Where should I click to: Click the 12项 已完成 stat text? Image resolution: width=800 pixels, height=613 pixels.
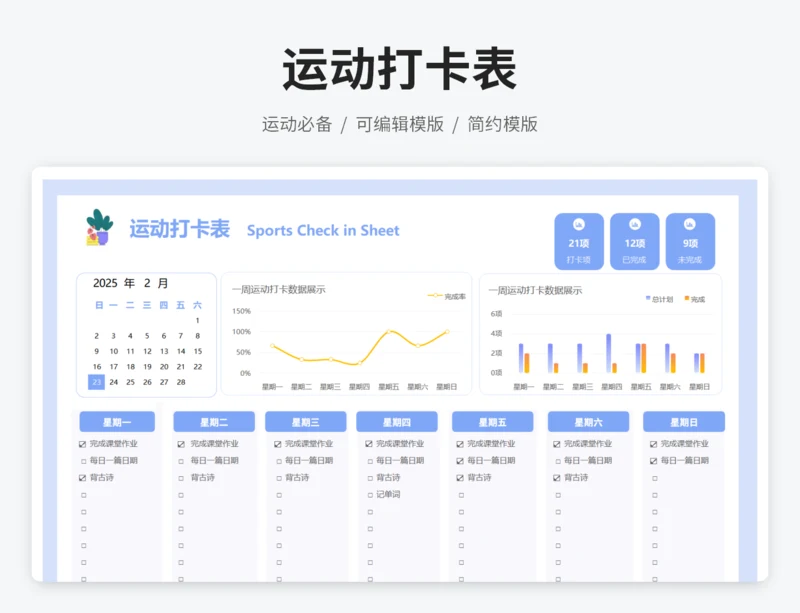634,251
